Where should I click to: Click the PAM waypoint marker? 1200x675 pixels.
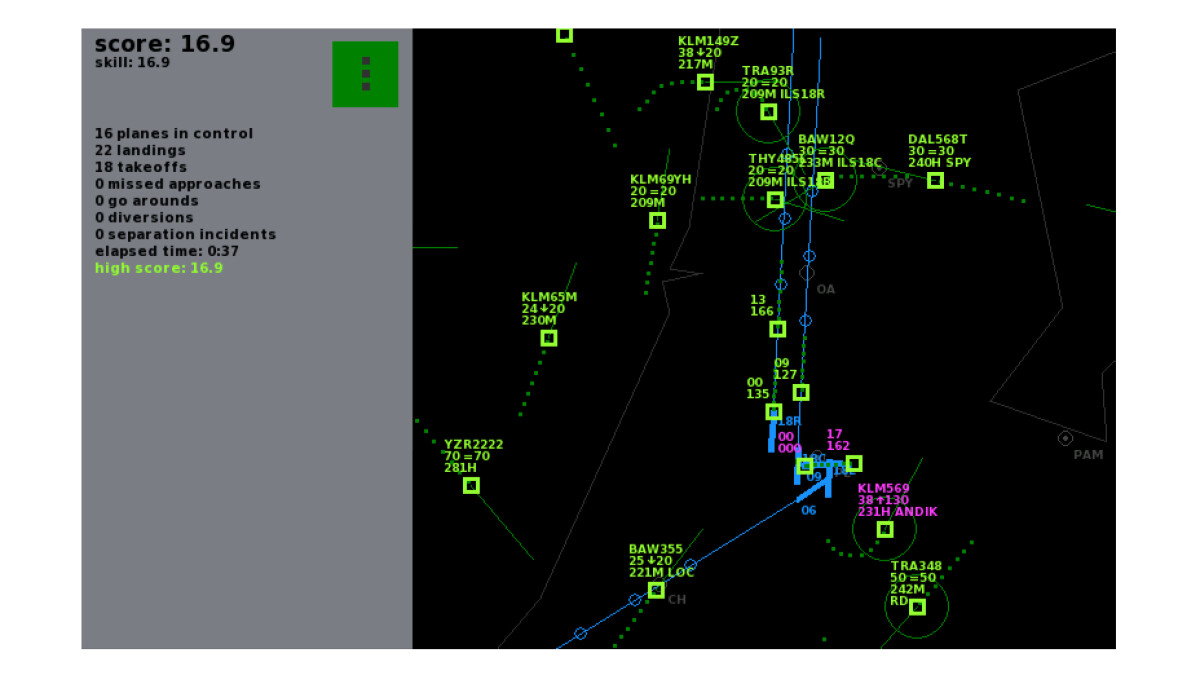click(x=1065, y=438)
